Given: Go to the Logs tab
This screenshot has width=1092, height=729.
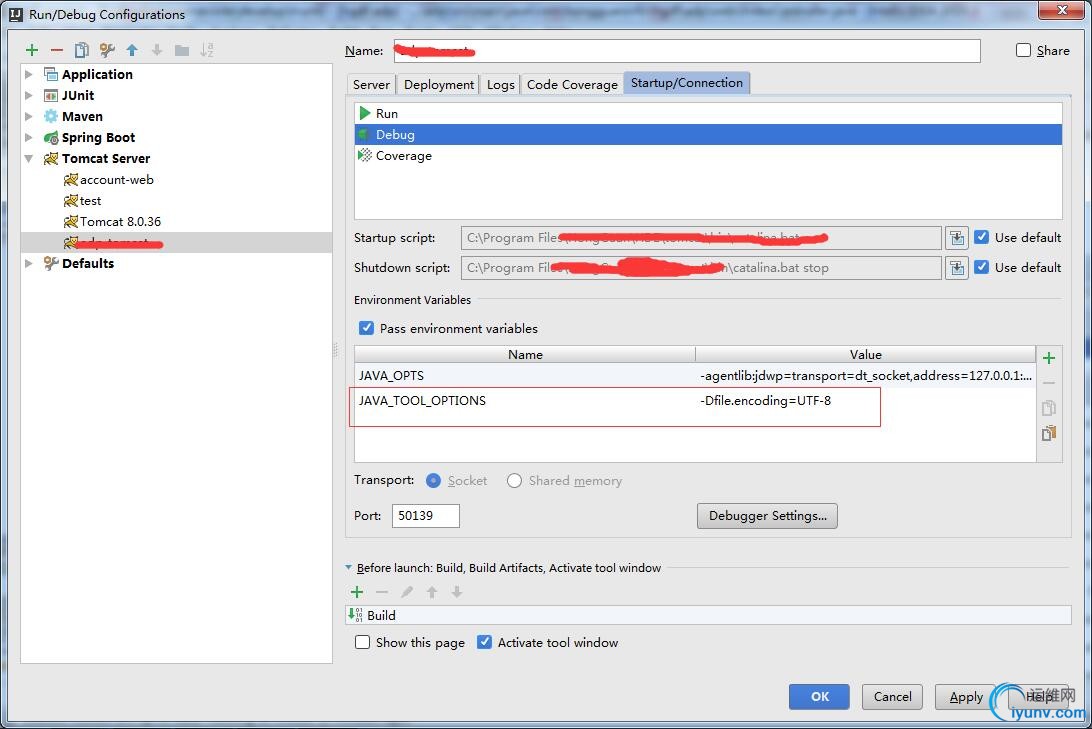Looking at the screenshot, I should 501,84.
